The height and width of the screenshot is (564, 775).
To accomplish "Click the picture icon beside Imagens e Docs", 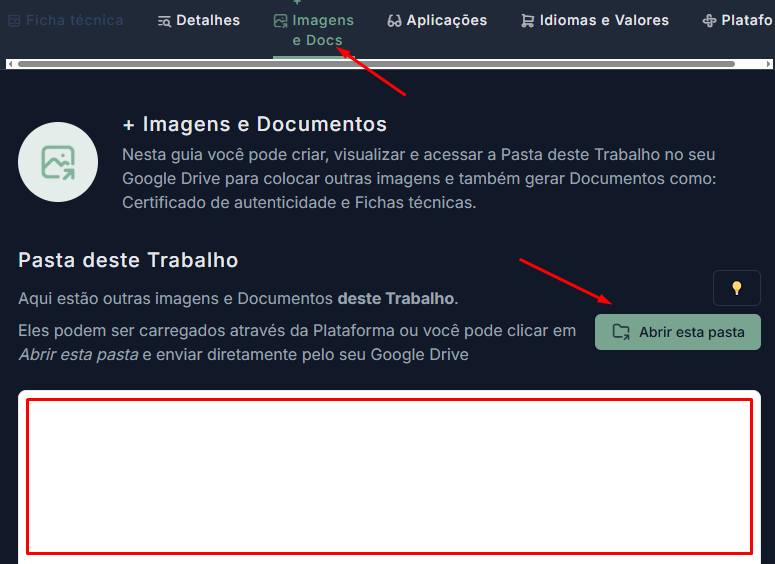I will [x=281, y=21].
